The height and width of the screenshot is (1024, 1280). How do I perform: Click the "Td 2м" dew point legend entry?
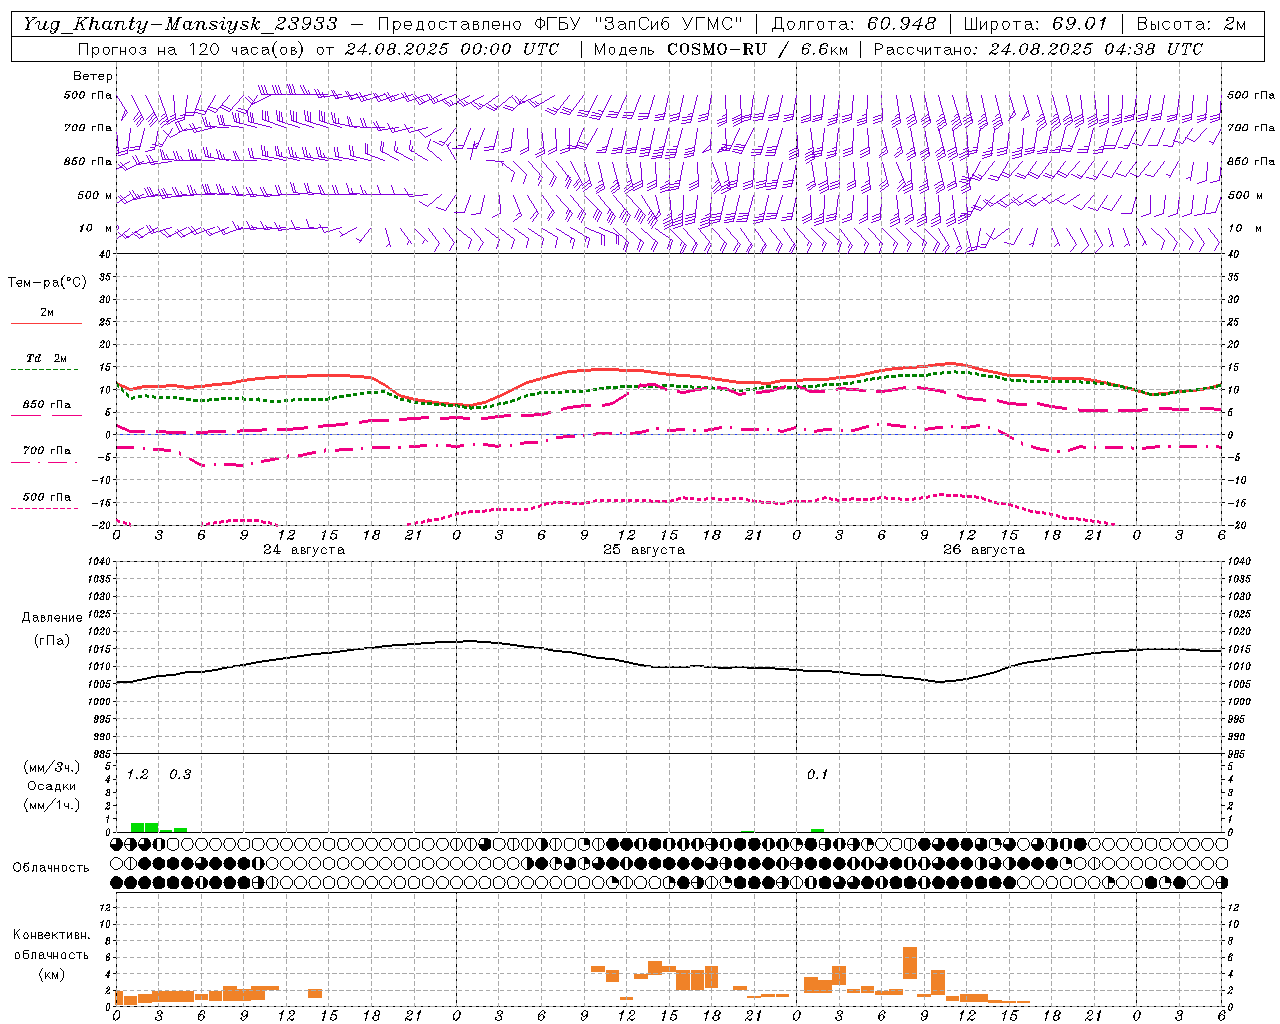47,358
